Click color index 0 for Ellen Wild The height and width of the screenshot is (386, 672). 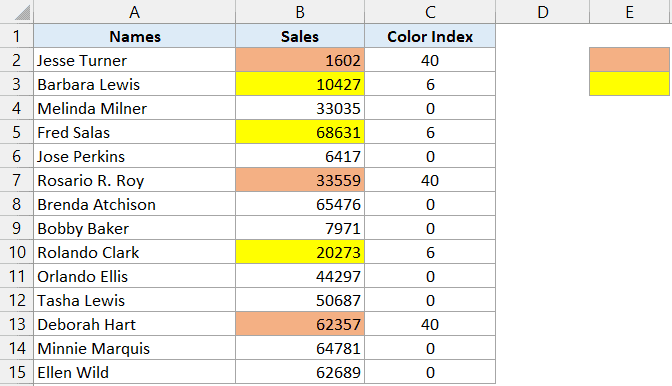pyautogui.click(x=430, y=371)
